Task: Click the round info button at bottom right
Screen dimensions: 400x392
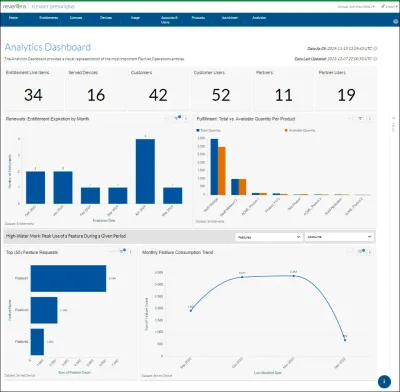Action: pos(384,381)
